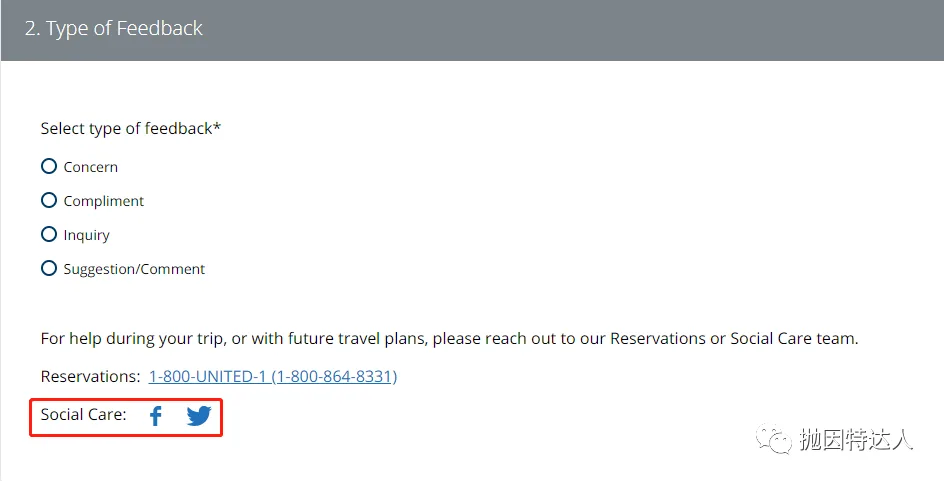This screenshot has width=944, height=481.
Task: Click the 'Suggestion/Comment' option label text
Action: coord(134,269)
